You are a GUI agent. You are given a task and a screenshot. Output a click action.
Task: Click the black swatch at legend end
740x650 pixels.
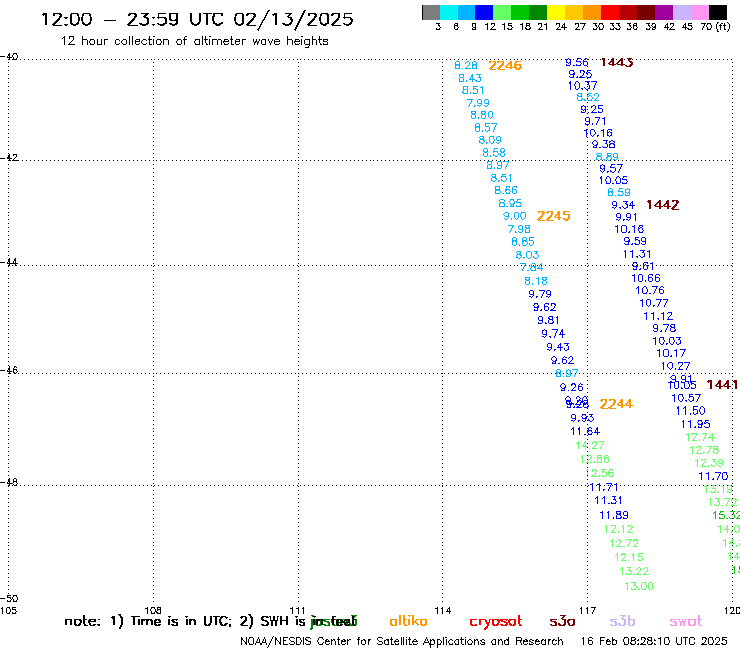pos(718,12)
